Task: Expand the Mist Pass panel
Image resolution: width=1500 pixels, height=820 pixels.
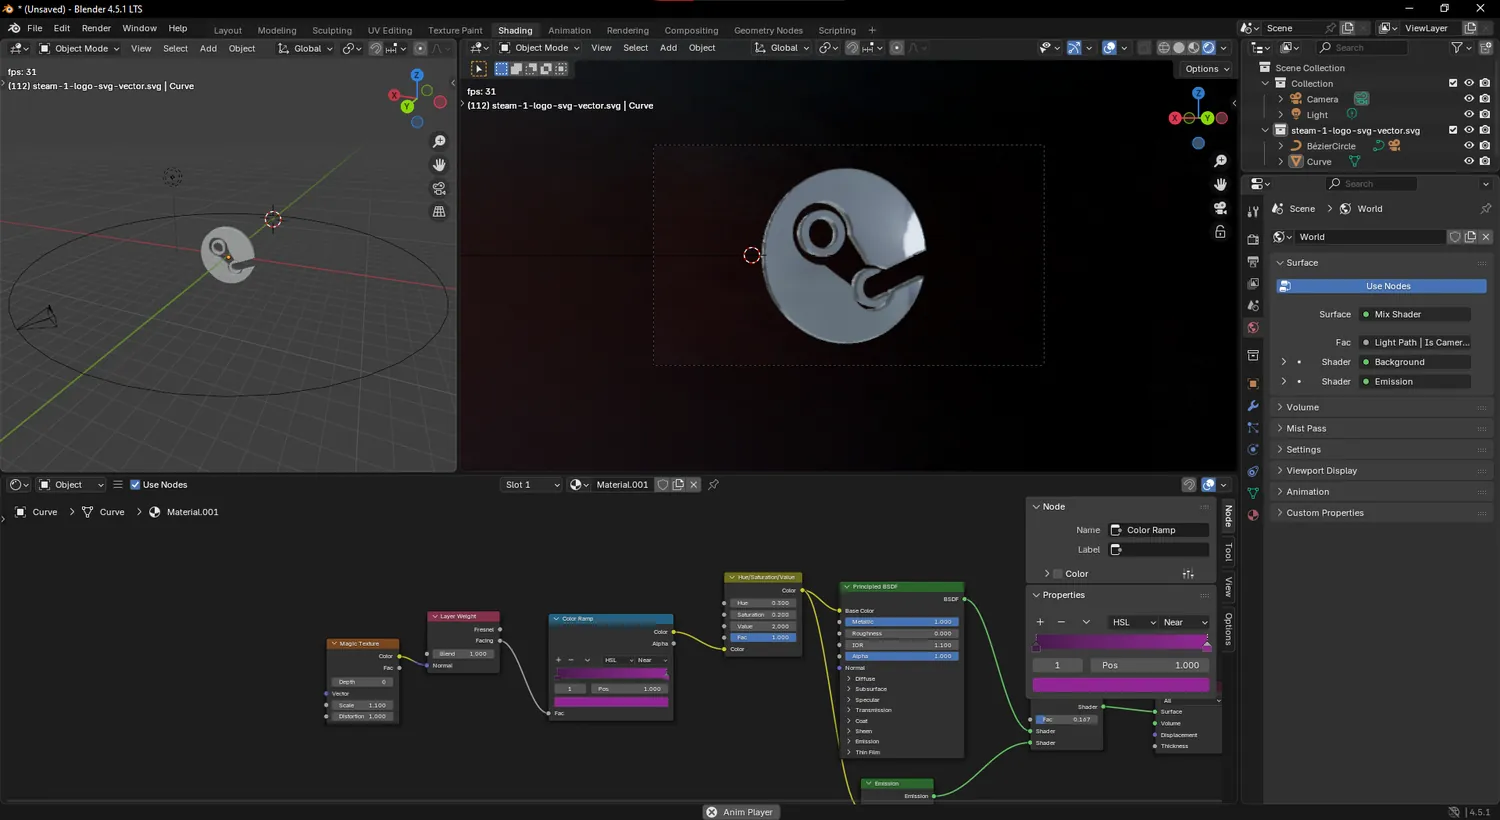Action: pyautogui.click(x=1384, y=428)
